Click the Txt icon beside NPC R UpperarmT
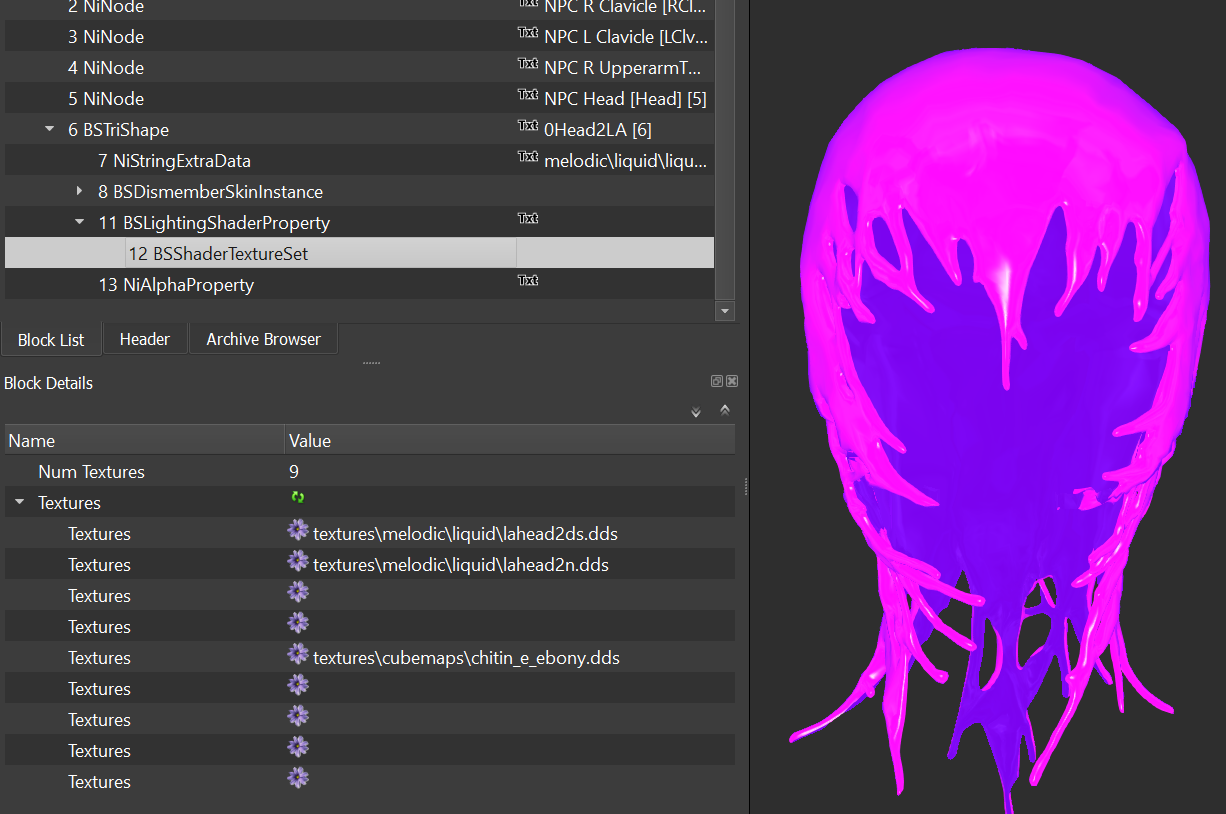The height and width of the screenshot is (814, 1226). click(x=527, y=64)
